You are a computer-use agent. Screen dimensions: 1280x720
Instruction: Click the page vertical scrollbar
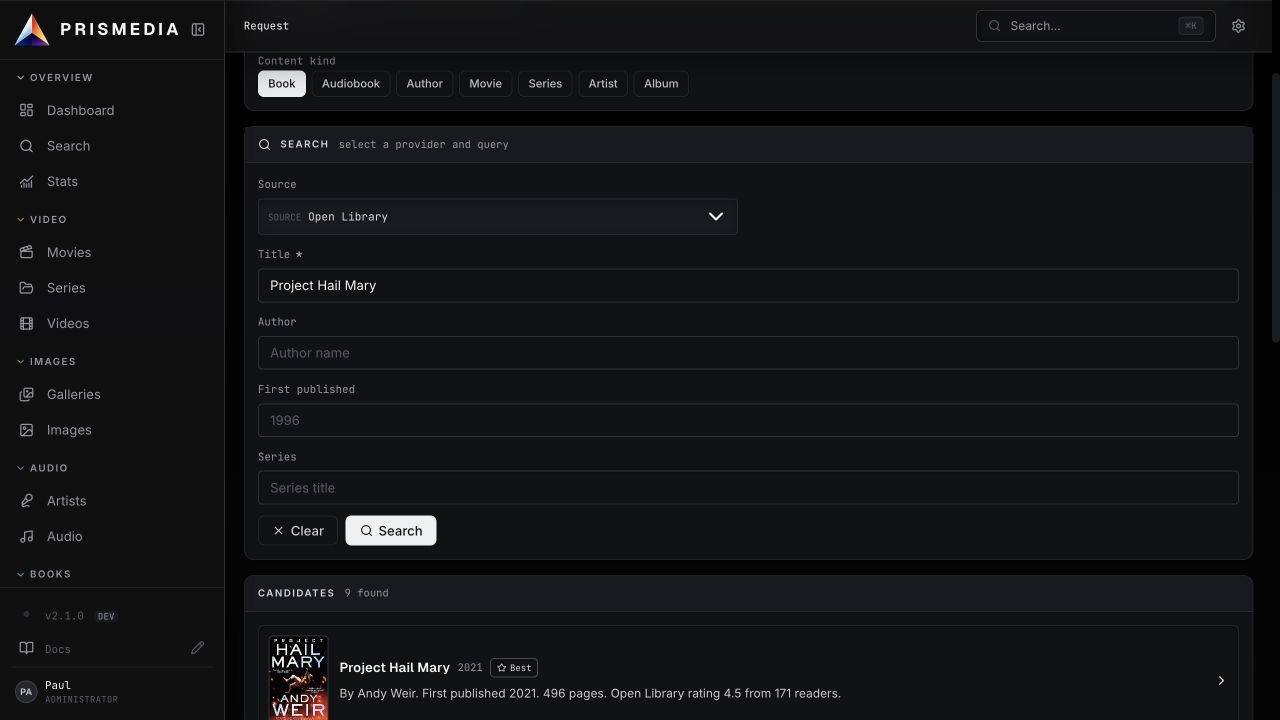tap(1275, 208)
